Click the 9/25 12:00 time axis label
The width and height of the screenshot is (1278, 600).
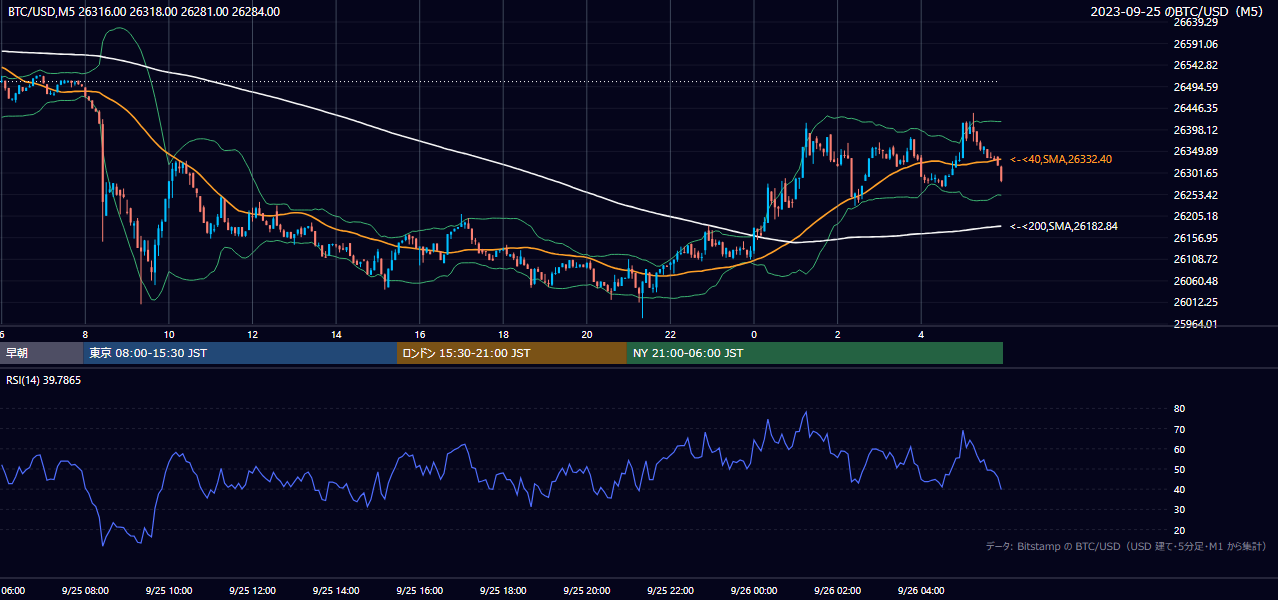pyautogui.click(x=252, y=591)
